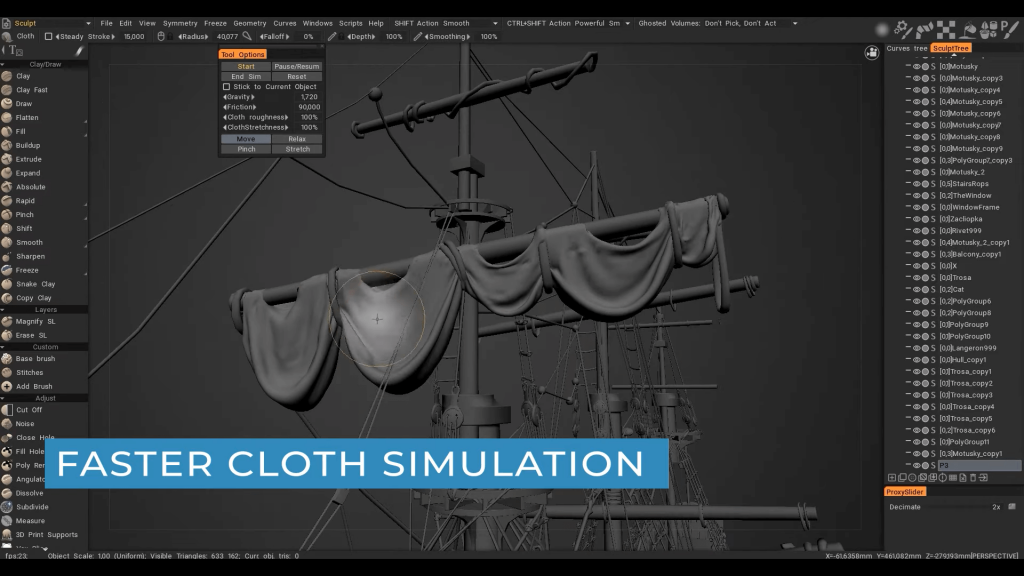The image size is (1024, 576).
Task: Toggle ghost sphere on Balcony_copy1 layer
Action: click(925, 255)
